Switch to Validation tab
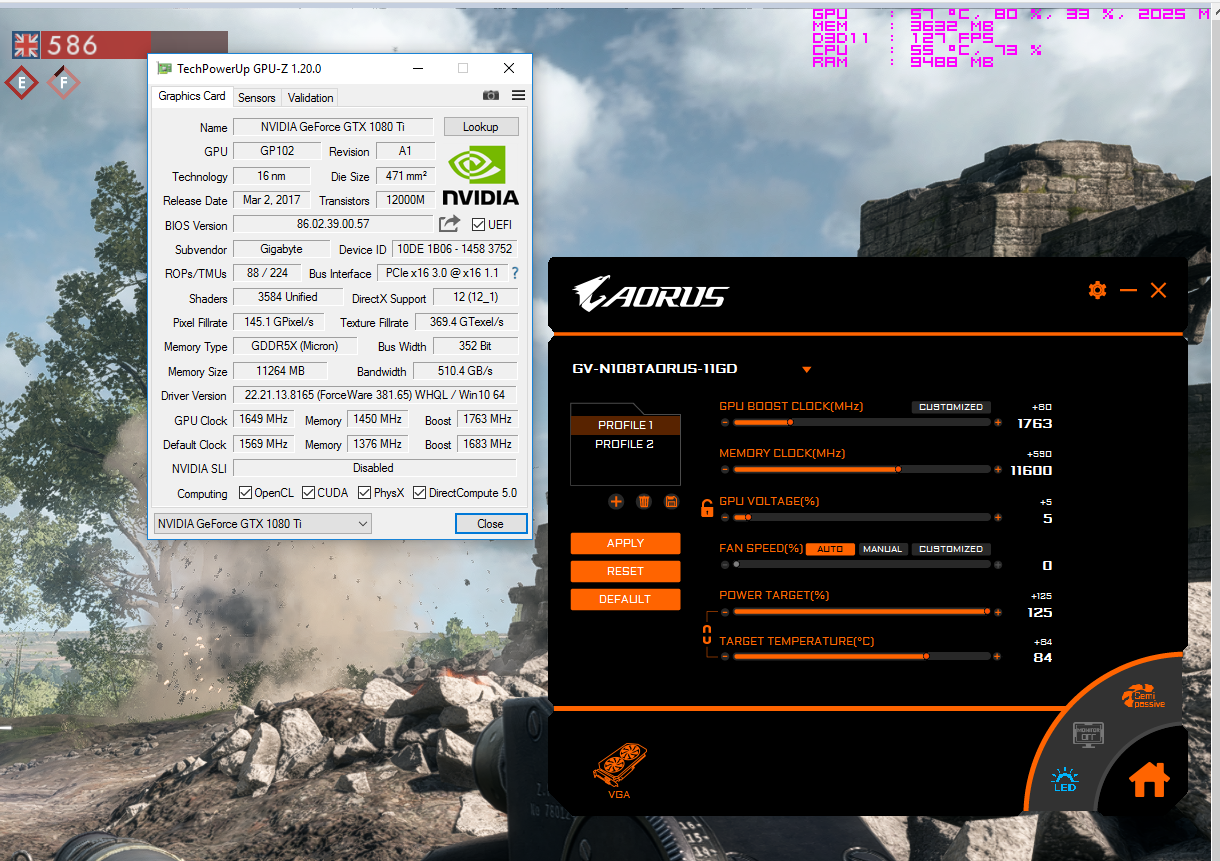Viewport: 1220px width, 861px height. coord(310,97)
